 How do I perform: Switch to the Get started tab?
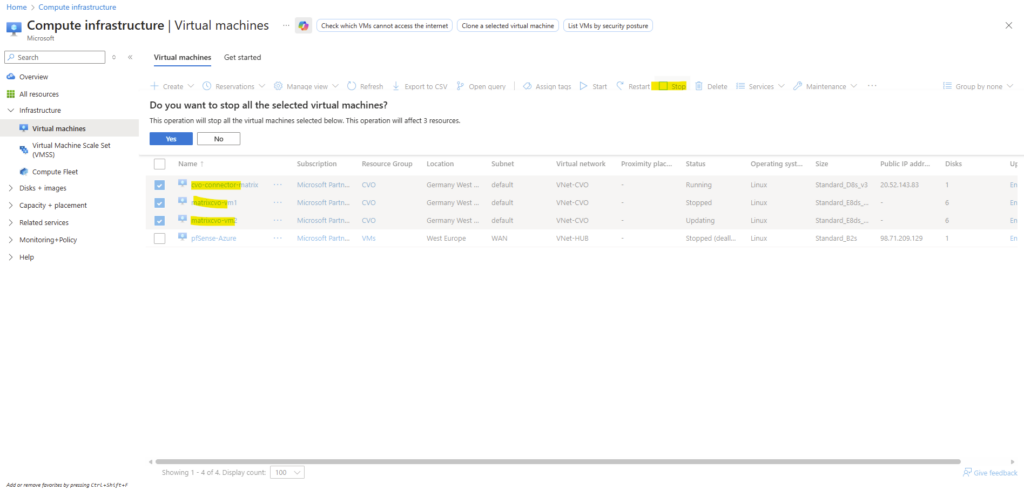pyautogui.click(x=242, y=58)
